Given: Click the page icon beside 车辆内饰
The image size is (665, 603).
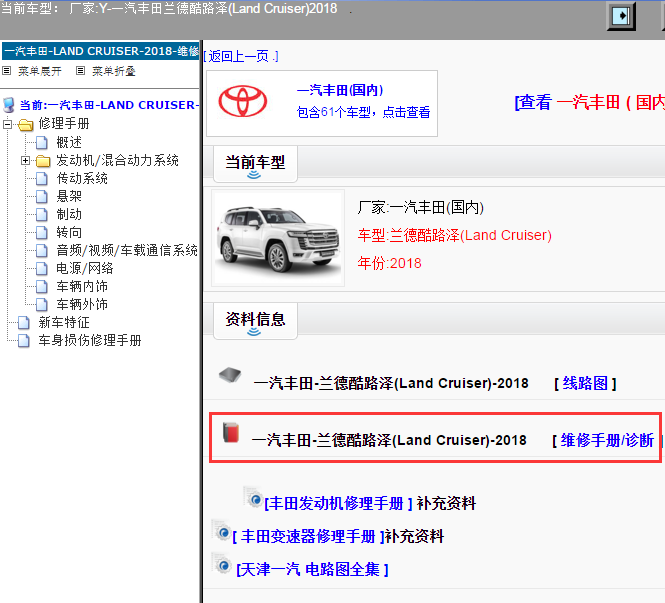Looking at the screenshot, I should coord(42,286).
